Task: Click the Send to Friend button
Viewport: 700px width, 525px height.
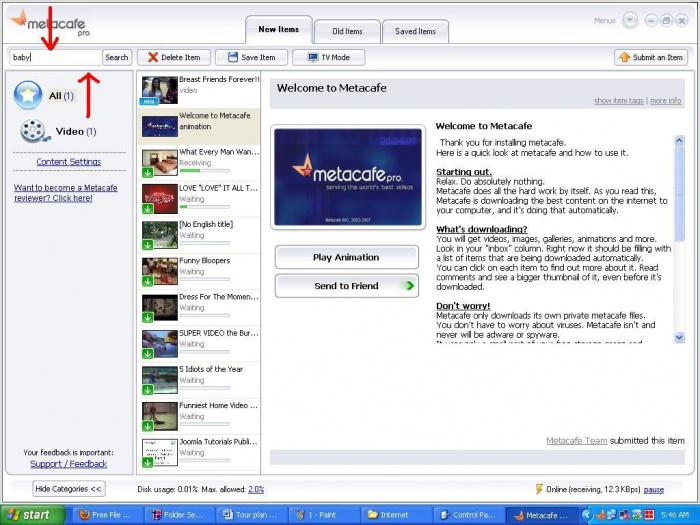Action: pyautogui.click(x=346, y=286)
